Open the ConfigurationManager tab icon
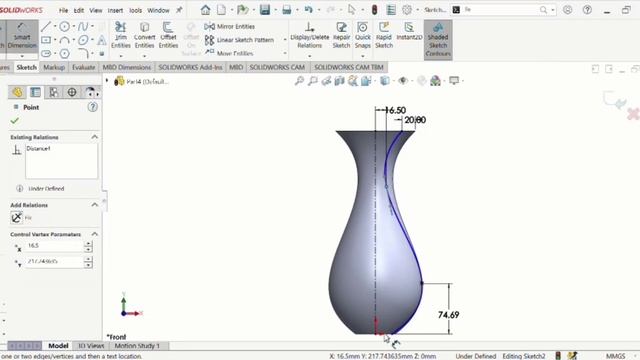 coord(53,92)
